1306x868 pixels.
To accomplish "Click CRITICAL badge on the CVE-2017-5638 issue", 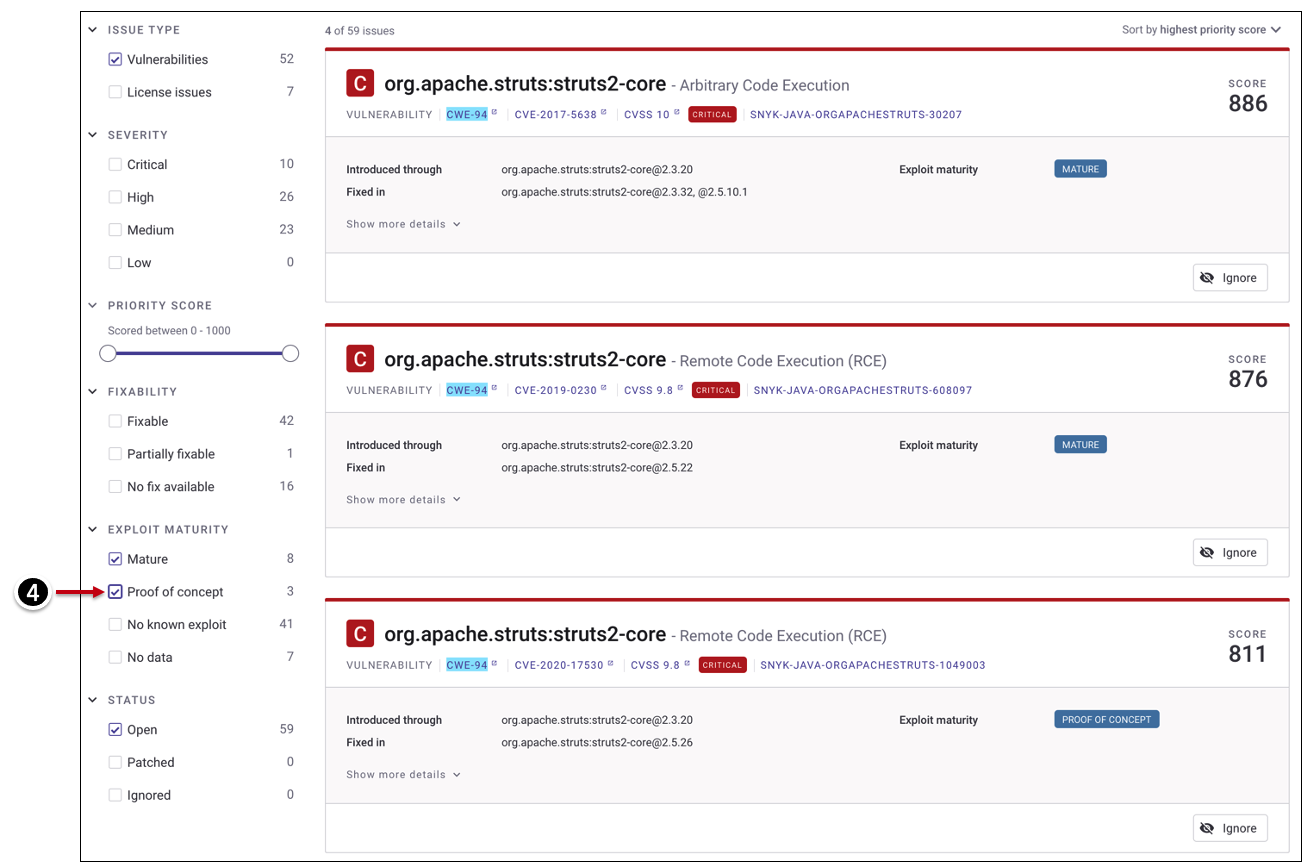I will [713, 115].
